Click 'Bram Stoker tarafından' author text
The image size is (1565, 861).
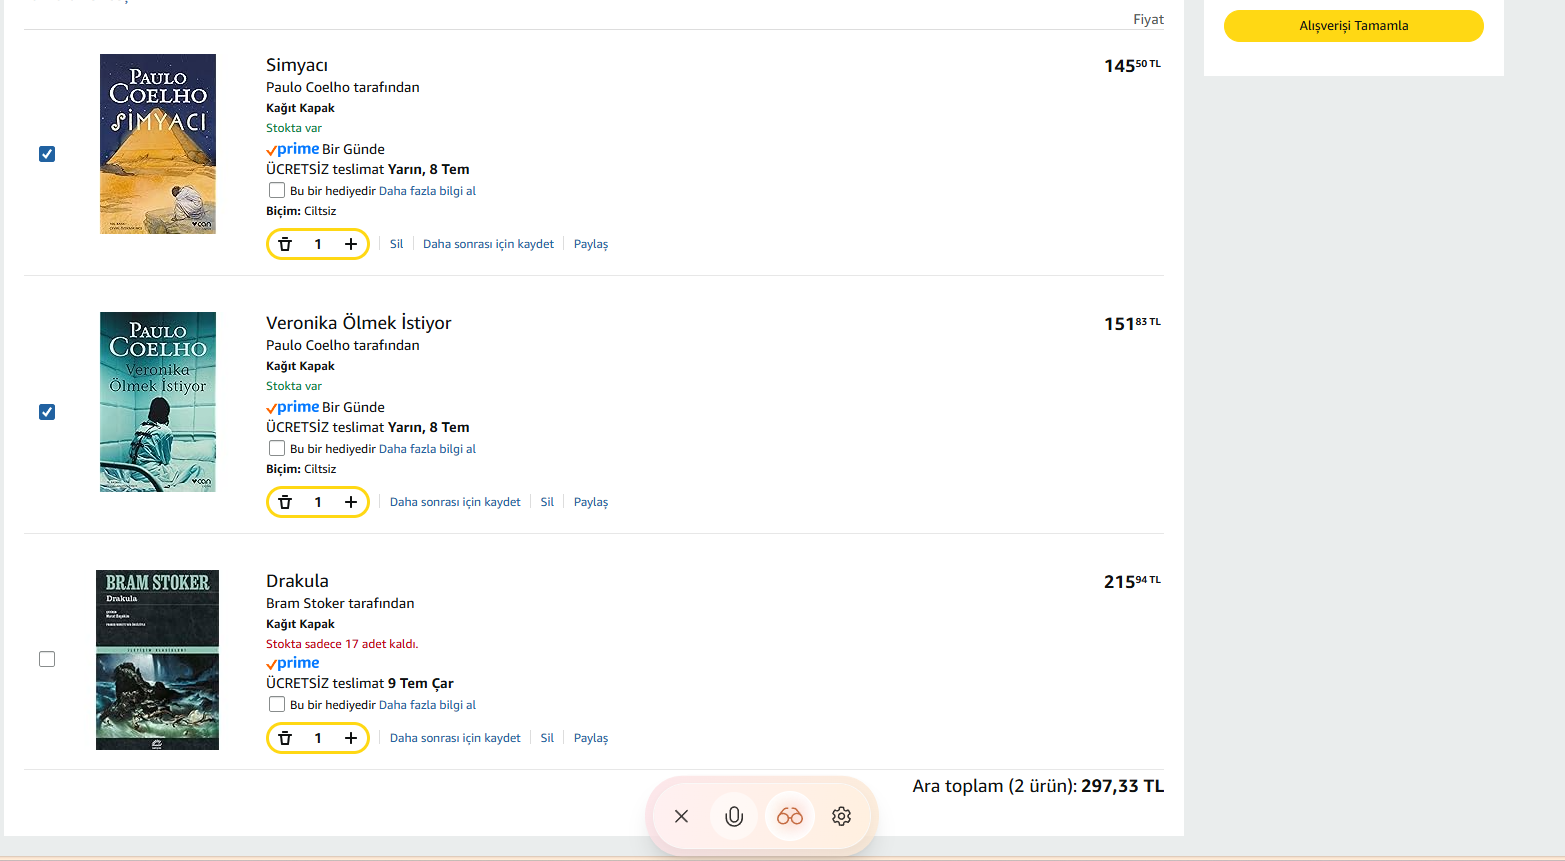[340, 603]
